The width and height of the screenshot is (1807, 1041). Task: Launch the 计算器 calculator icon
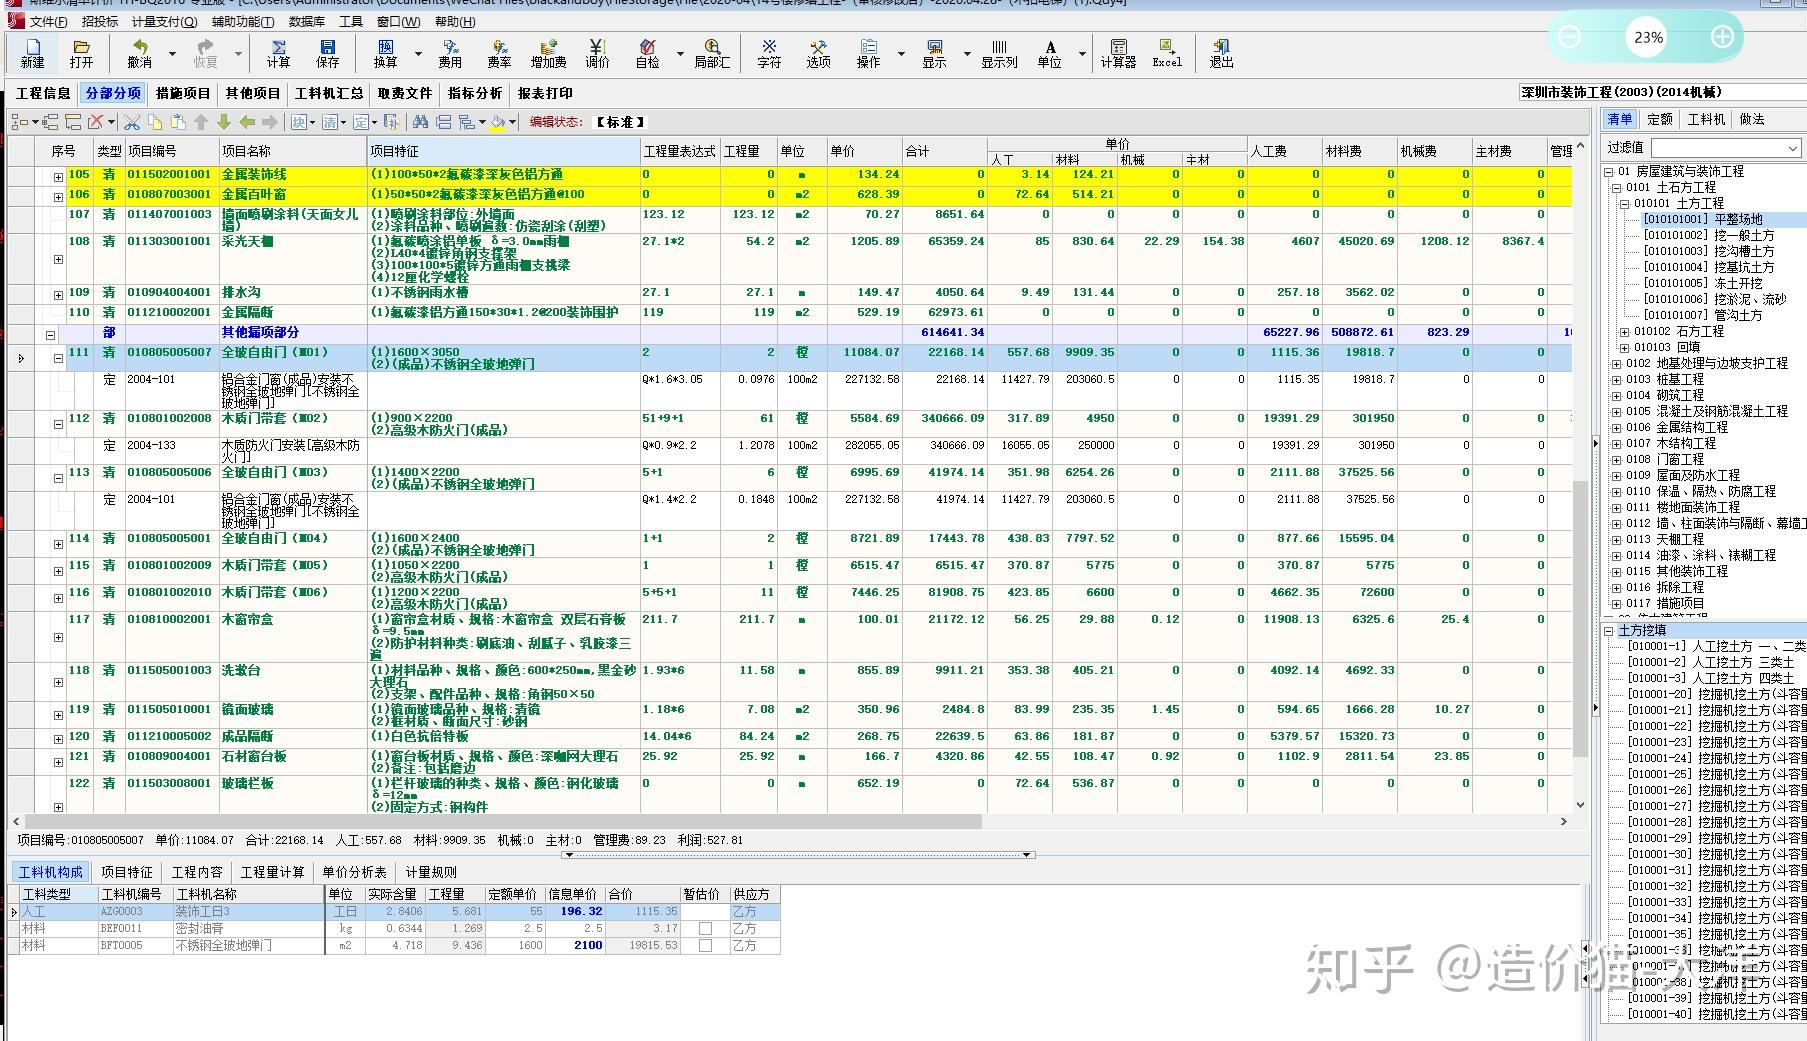click(x=1117, y=54)
